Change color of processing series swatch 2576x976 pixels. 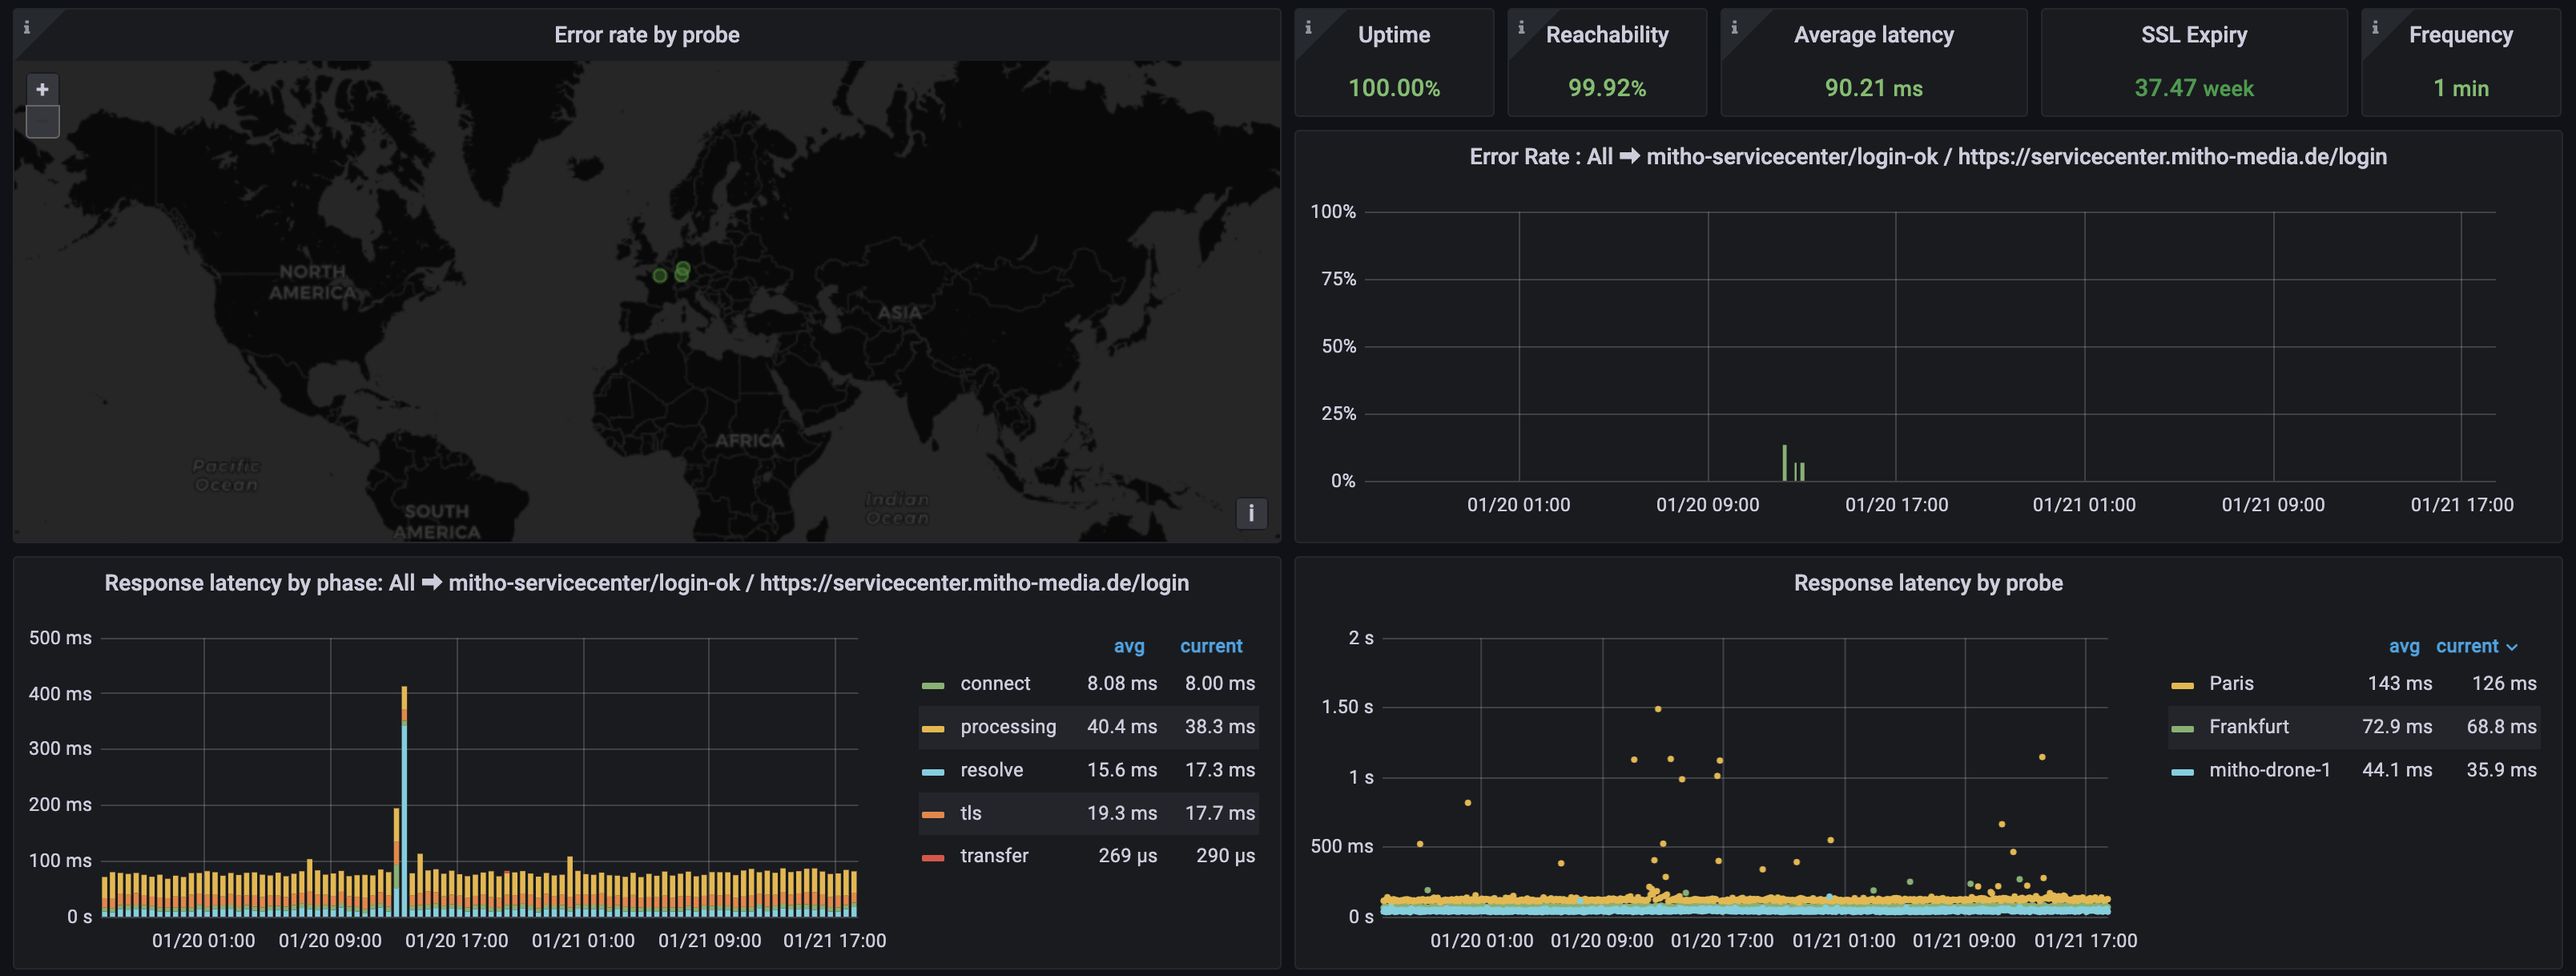[x=933, y=729]
